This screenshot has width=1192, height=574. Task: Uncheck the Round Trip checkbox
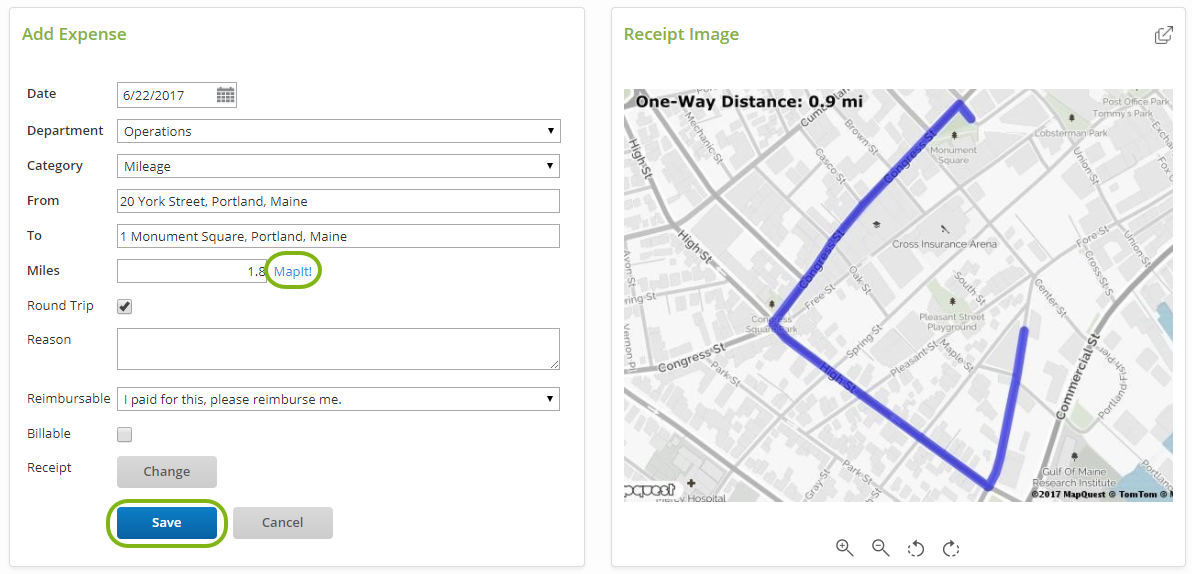[x=125, y=307]
